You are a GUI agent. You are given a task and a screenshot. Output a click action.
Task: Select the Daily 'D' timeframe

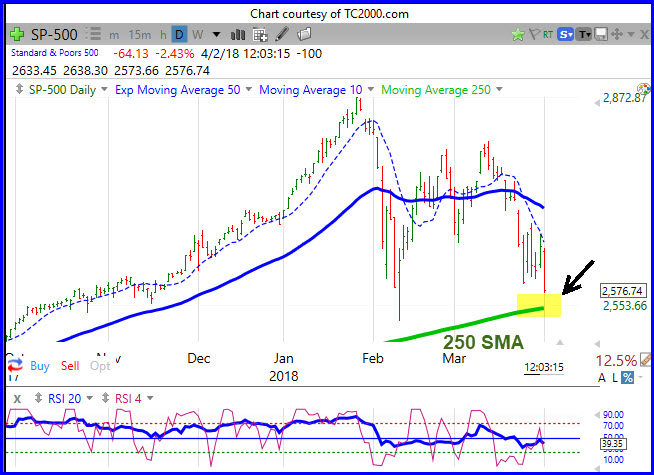pyautogui.click(x=179, y=35)
